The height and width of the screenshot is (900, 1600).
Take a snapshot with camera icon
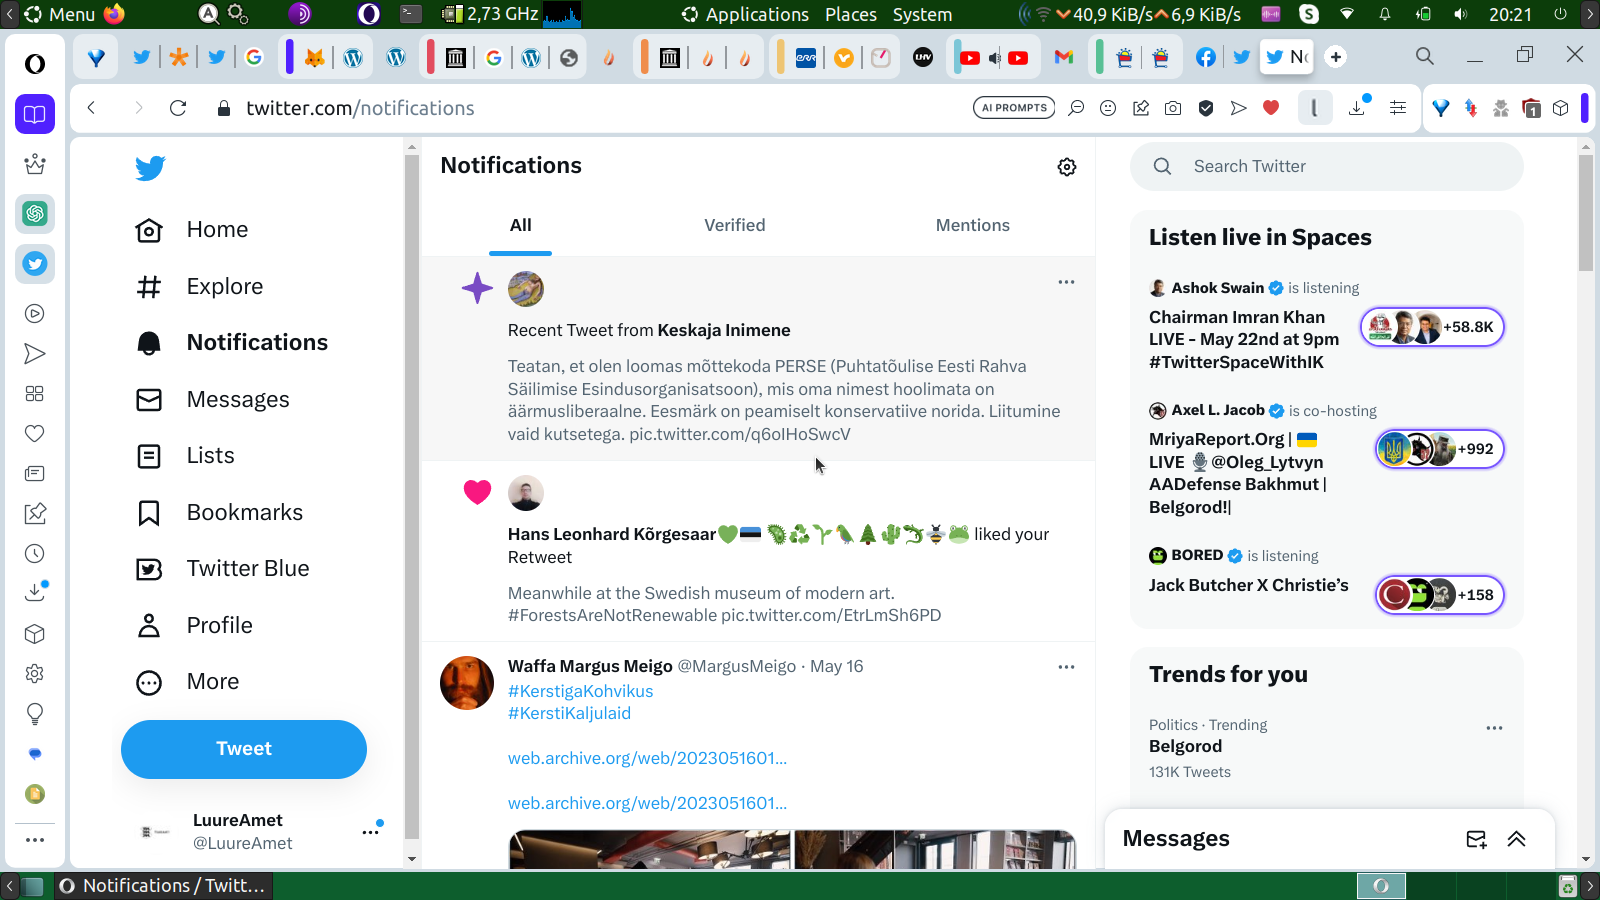pos(1173,108)
